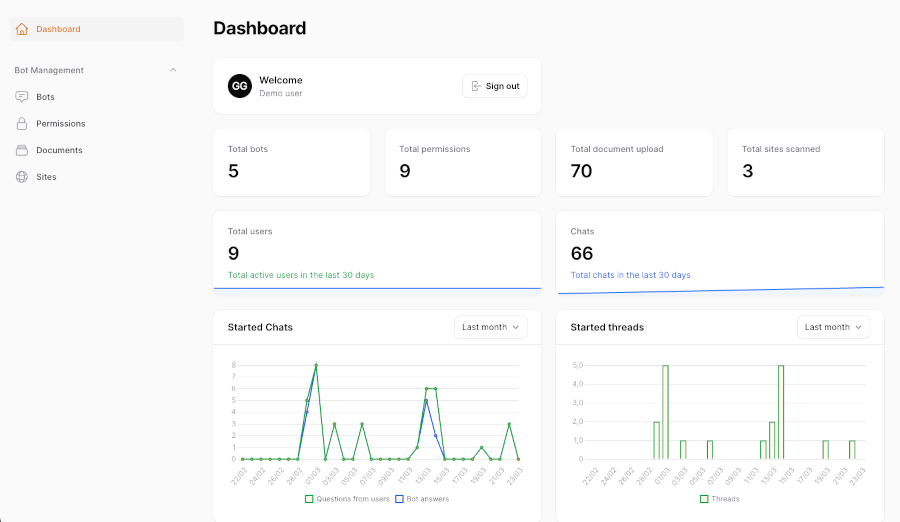Click the Bots chat bubble icon

click(x=22, y=97)
